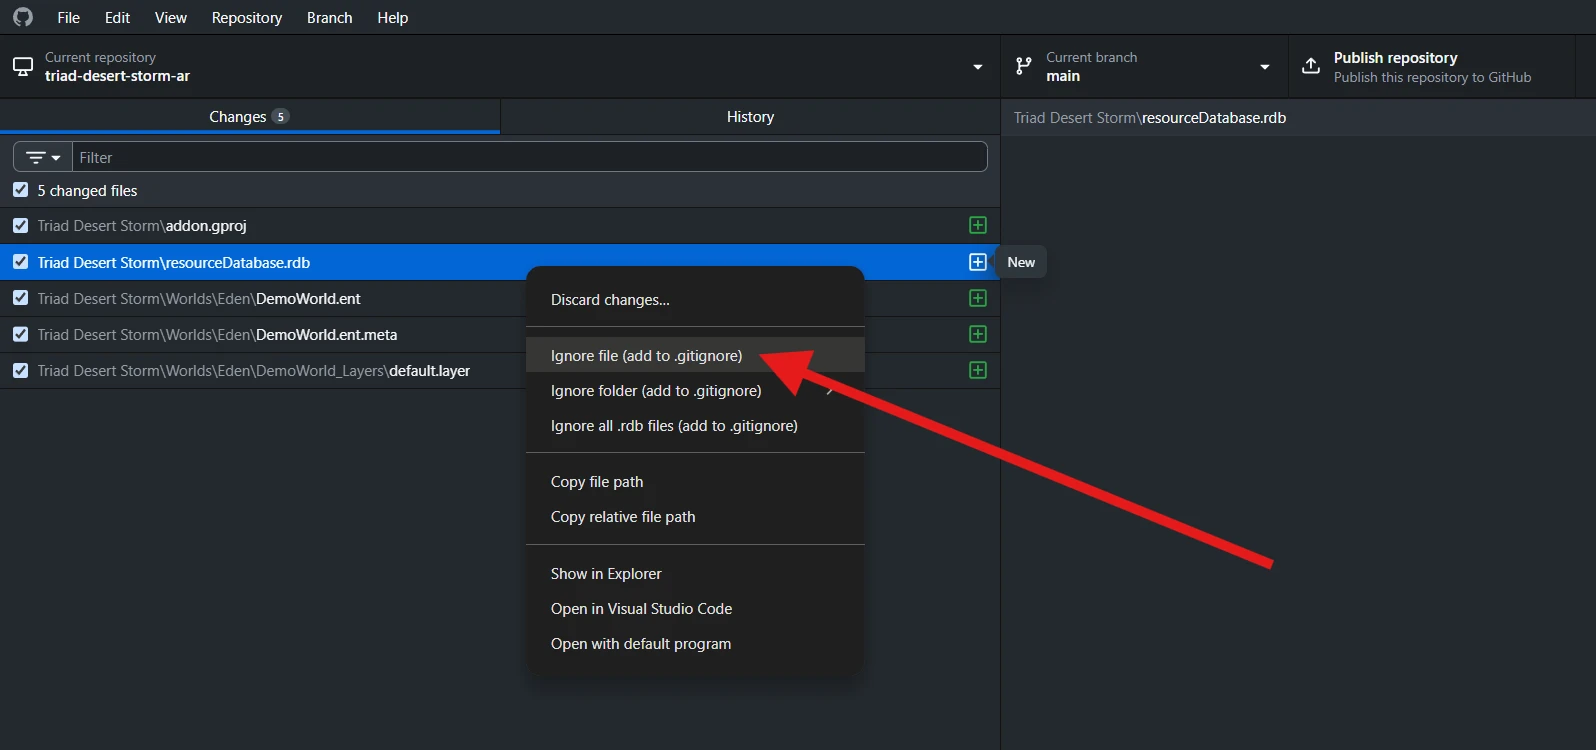Screen dimensions: 1596x750
Task: Choose Ignore file (add to .gitignore)
Action: (x=695, y=356)
